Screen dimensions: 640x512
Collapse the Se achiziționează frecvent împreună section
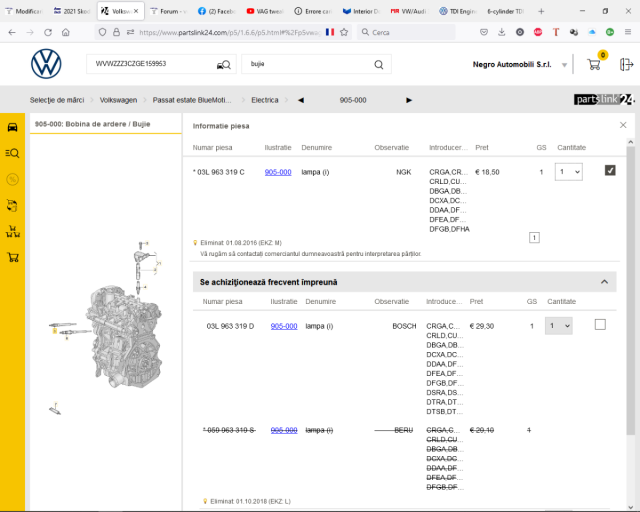[x=604, y=282]
